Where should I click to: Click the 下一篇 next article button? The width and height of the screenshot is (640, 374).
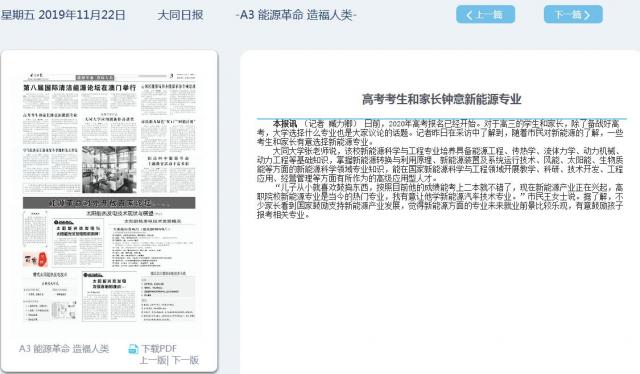[573, 14]
